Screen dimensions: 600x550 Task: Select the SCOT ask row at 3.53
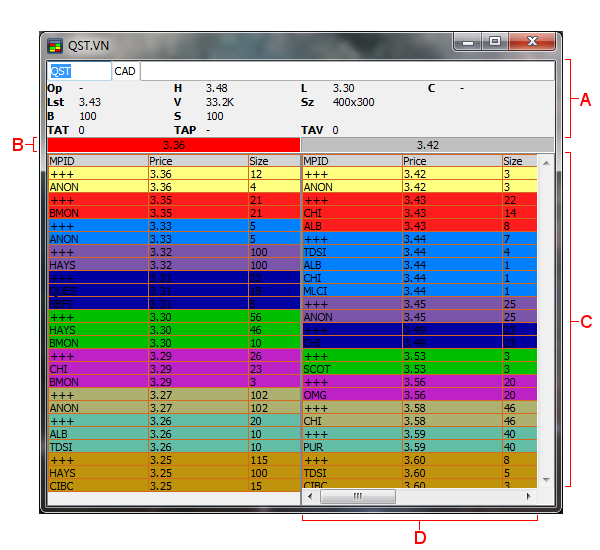tap(350, 369)
